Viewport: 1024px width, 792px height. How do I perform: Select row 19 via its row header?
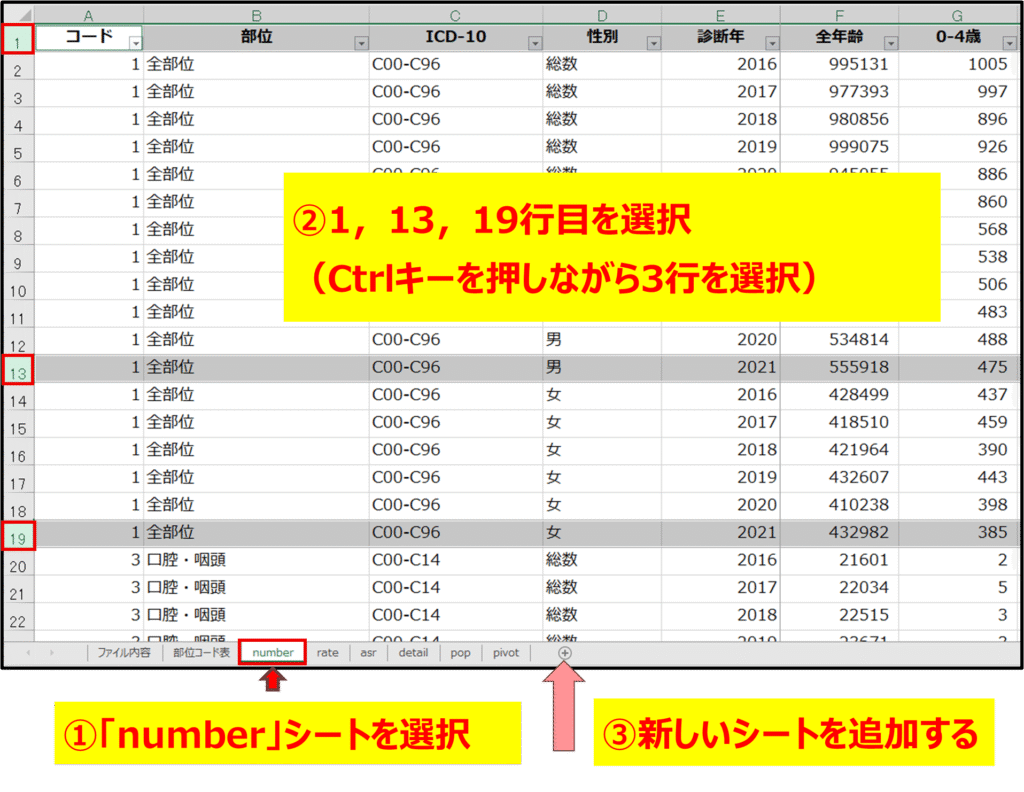pyautogui.click(x=19, y=537)
